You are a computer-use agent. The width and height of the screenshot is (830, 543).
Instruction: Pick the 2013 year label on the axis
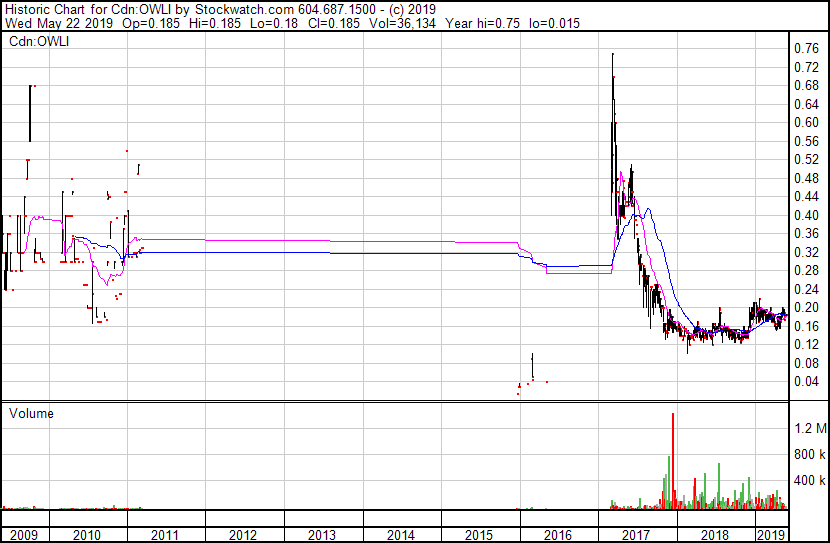(322, 535)
